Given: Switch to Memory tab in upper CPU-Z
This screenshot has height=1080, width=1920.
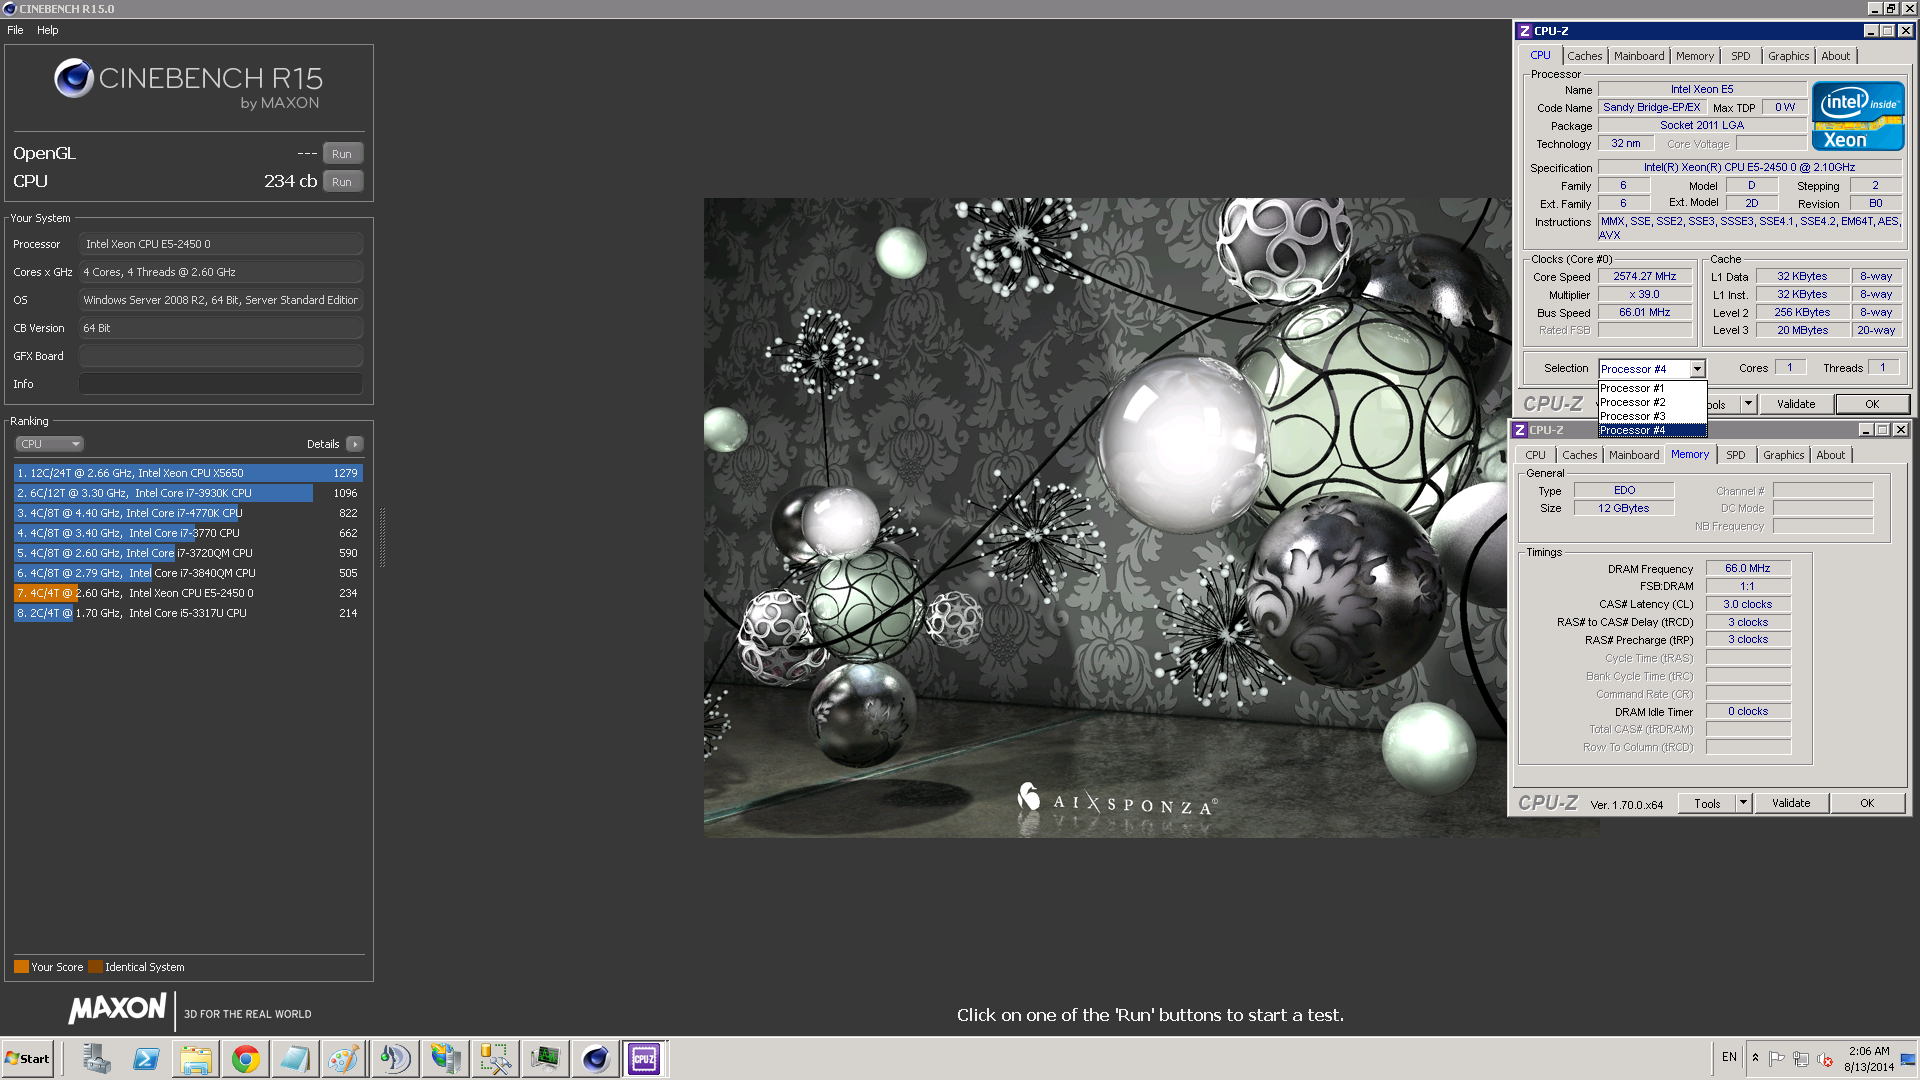Looking at the screenshot, I should (1695, 56).
